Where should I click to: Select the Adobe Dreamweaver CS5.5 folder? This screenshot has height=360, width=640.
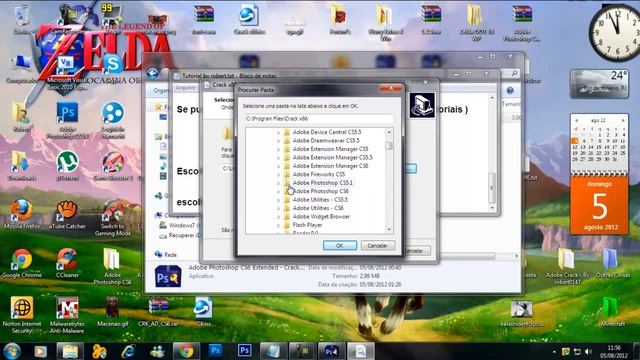pos(326,140)
